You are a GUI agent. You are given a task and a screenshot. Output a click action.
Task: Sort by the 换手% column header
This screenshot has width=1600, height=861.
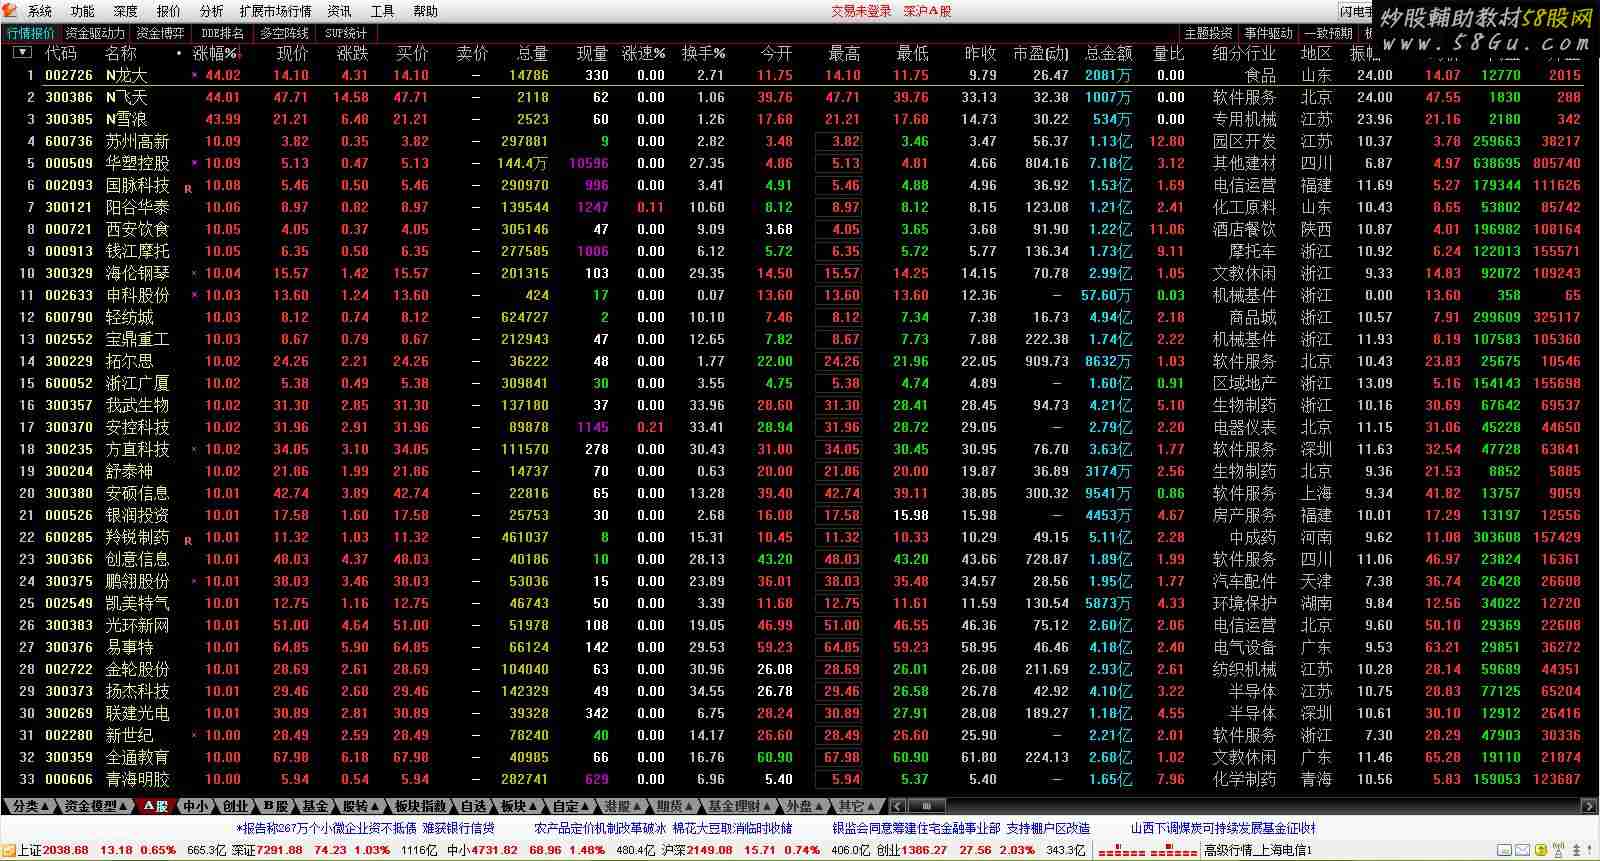coord(704,53)
